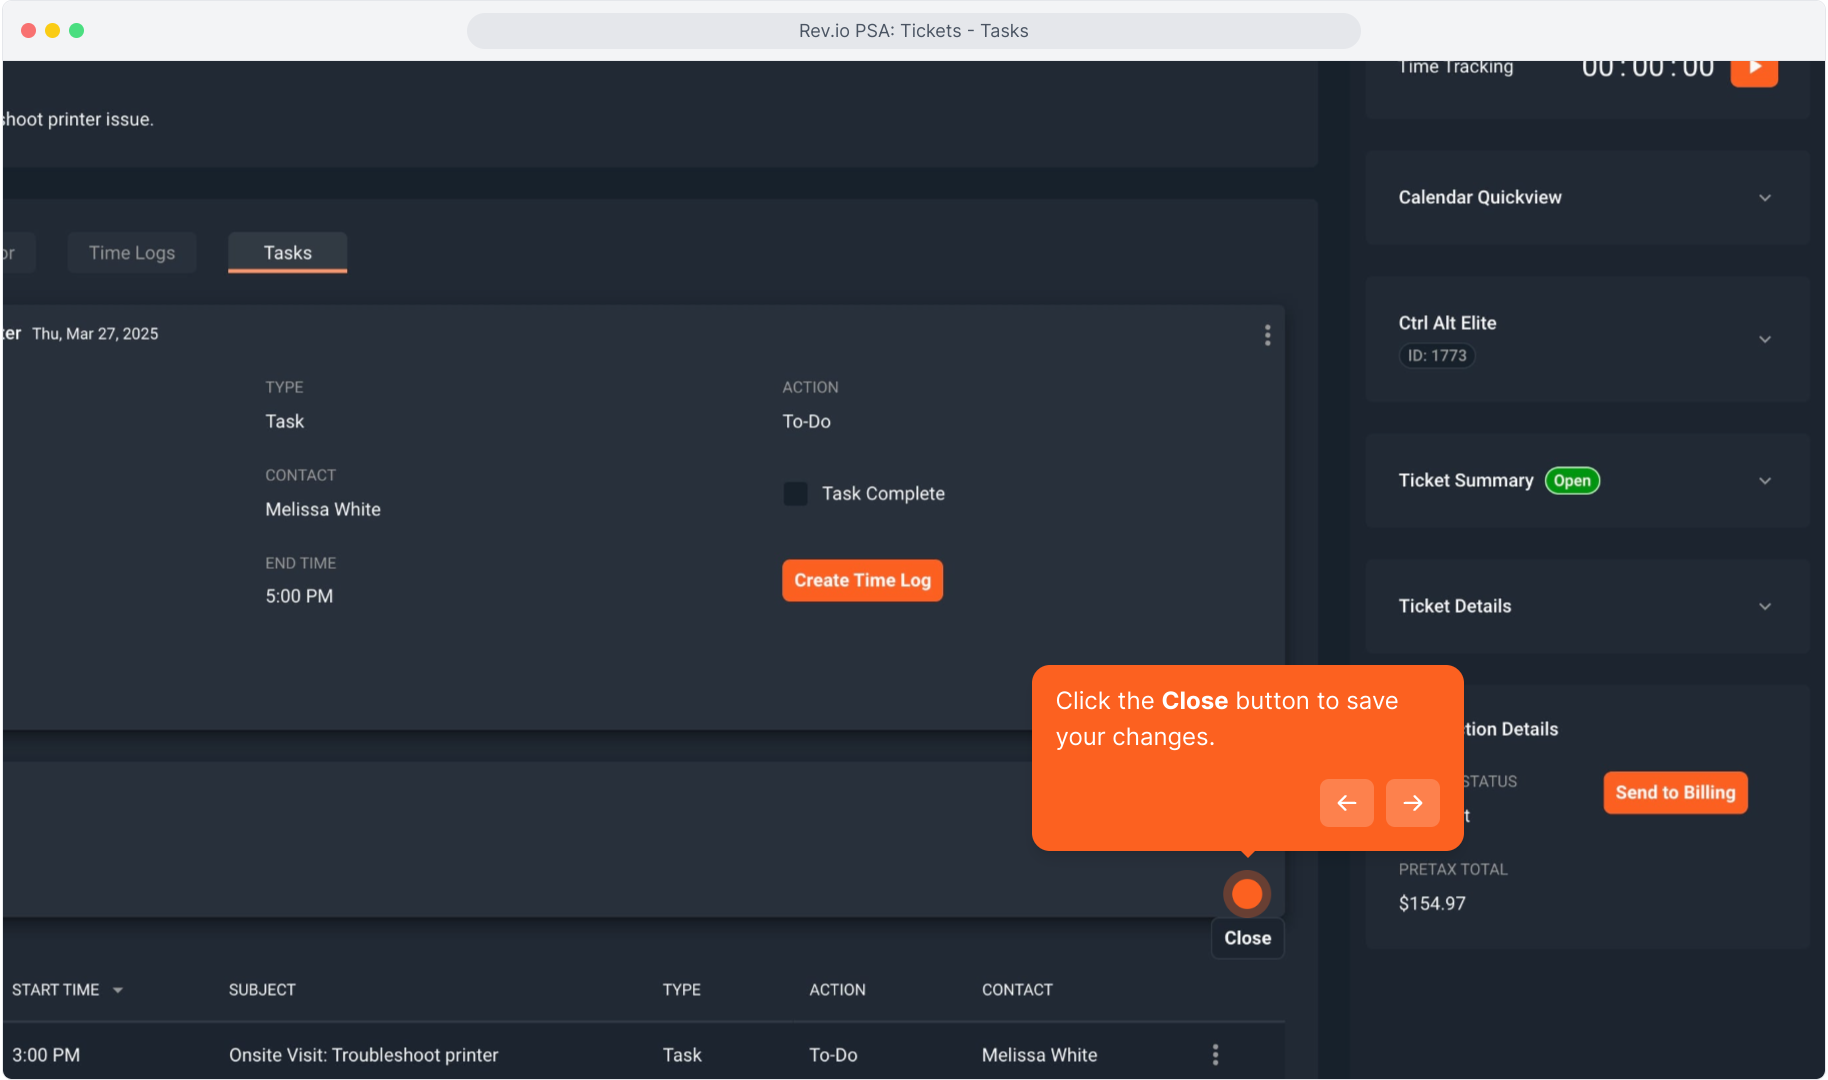The width and height of the screenshot is (1828, 1080).
Task: Click the ID: 1773 badge
Action: [1436, 356]
